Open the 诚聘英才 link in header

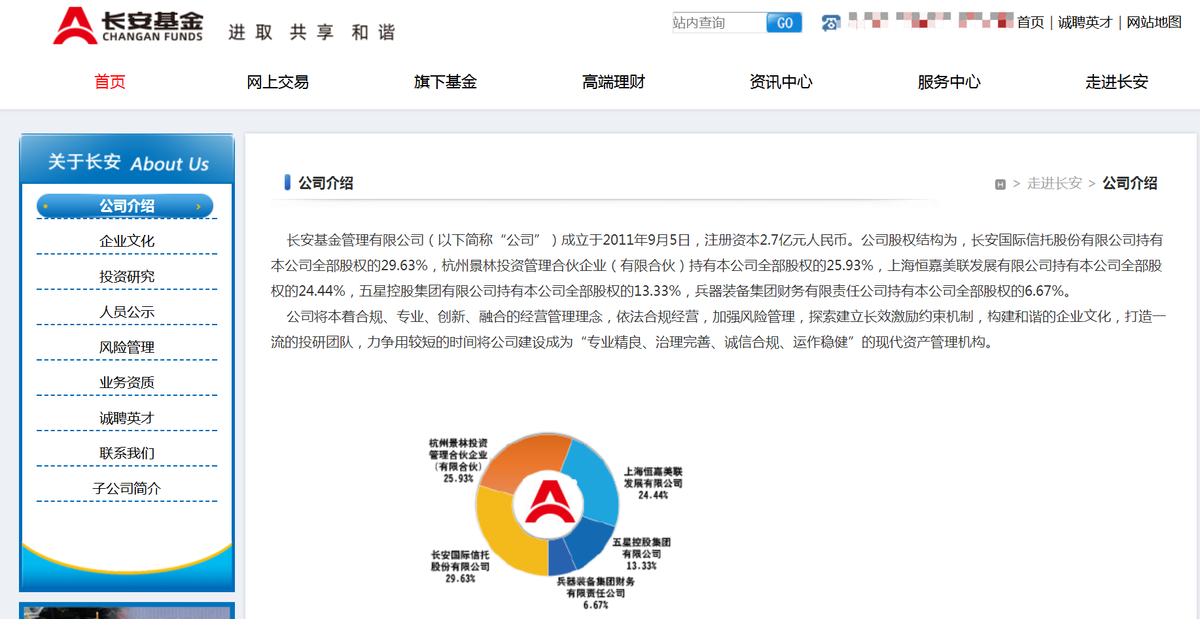pos(1085,22)
